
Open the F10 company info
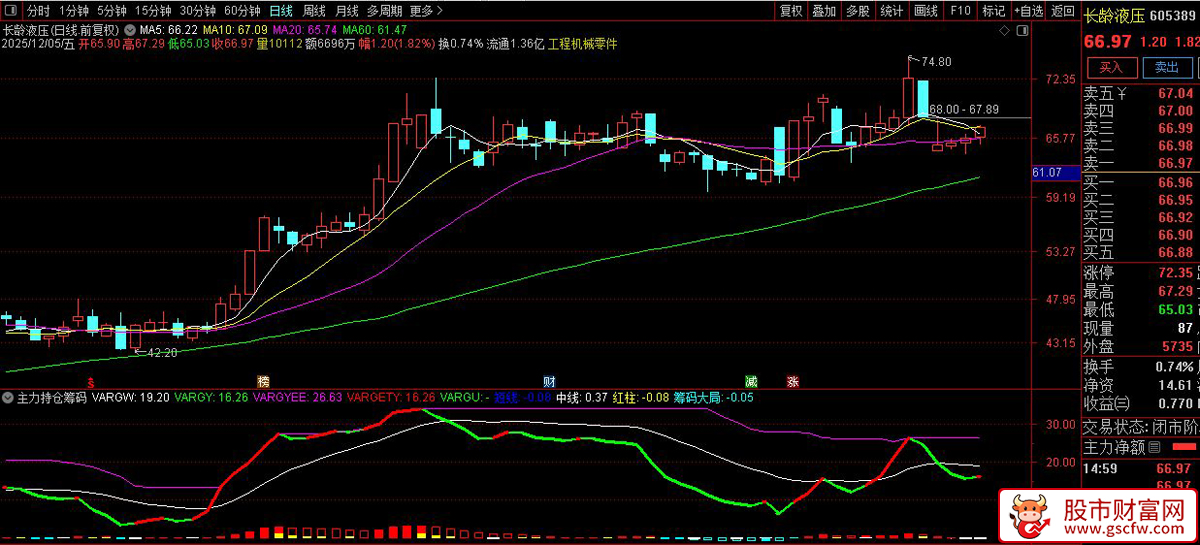coord(959,11)
